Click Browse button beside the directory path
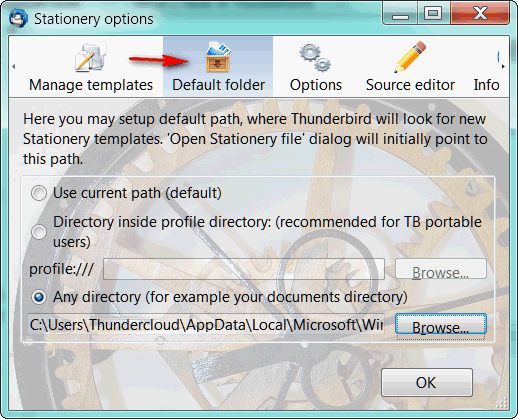 click(x=441, y=324)
